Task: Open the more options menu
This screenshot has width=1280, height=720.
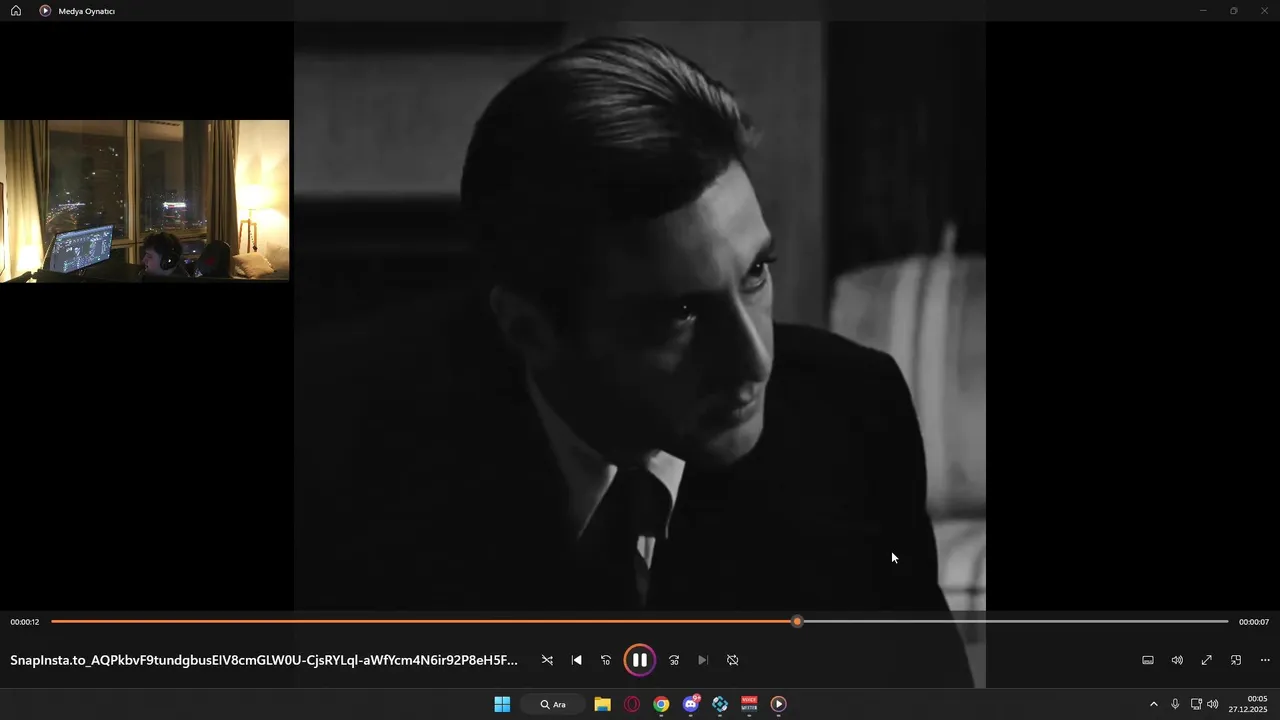Action: 1265,660
